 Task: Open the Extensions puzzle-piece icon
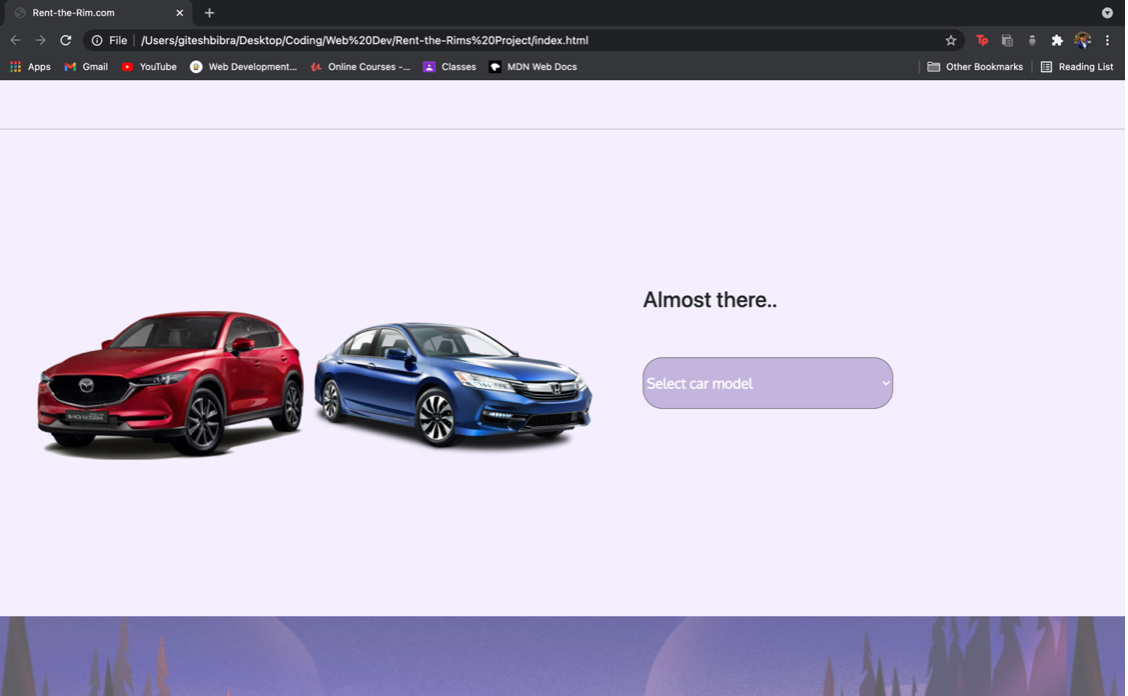pyautogui.click(x=1056, y=40)
